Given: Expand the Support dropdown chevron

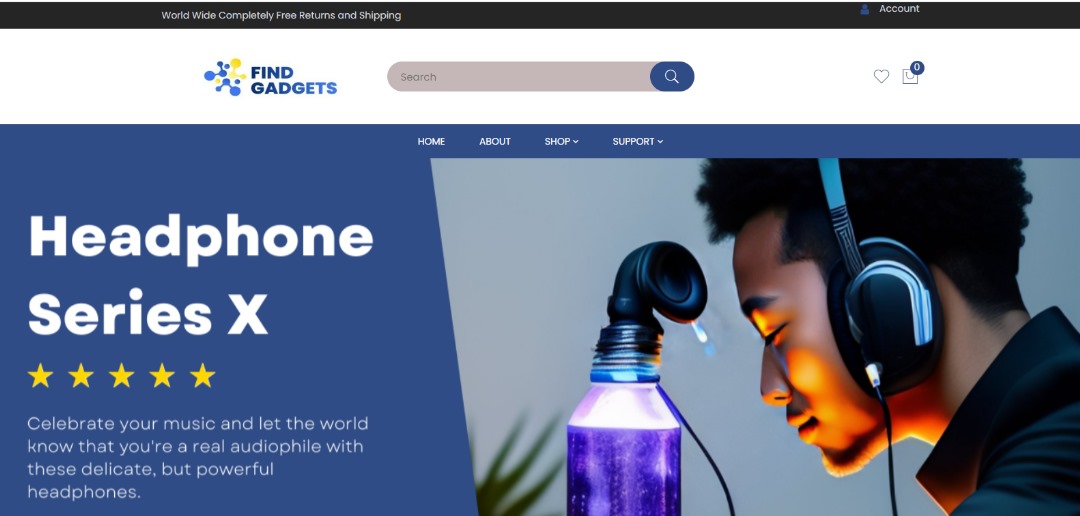Looking at the screenshot, I should click(x=660, y=141).
